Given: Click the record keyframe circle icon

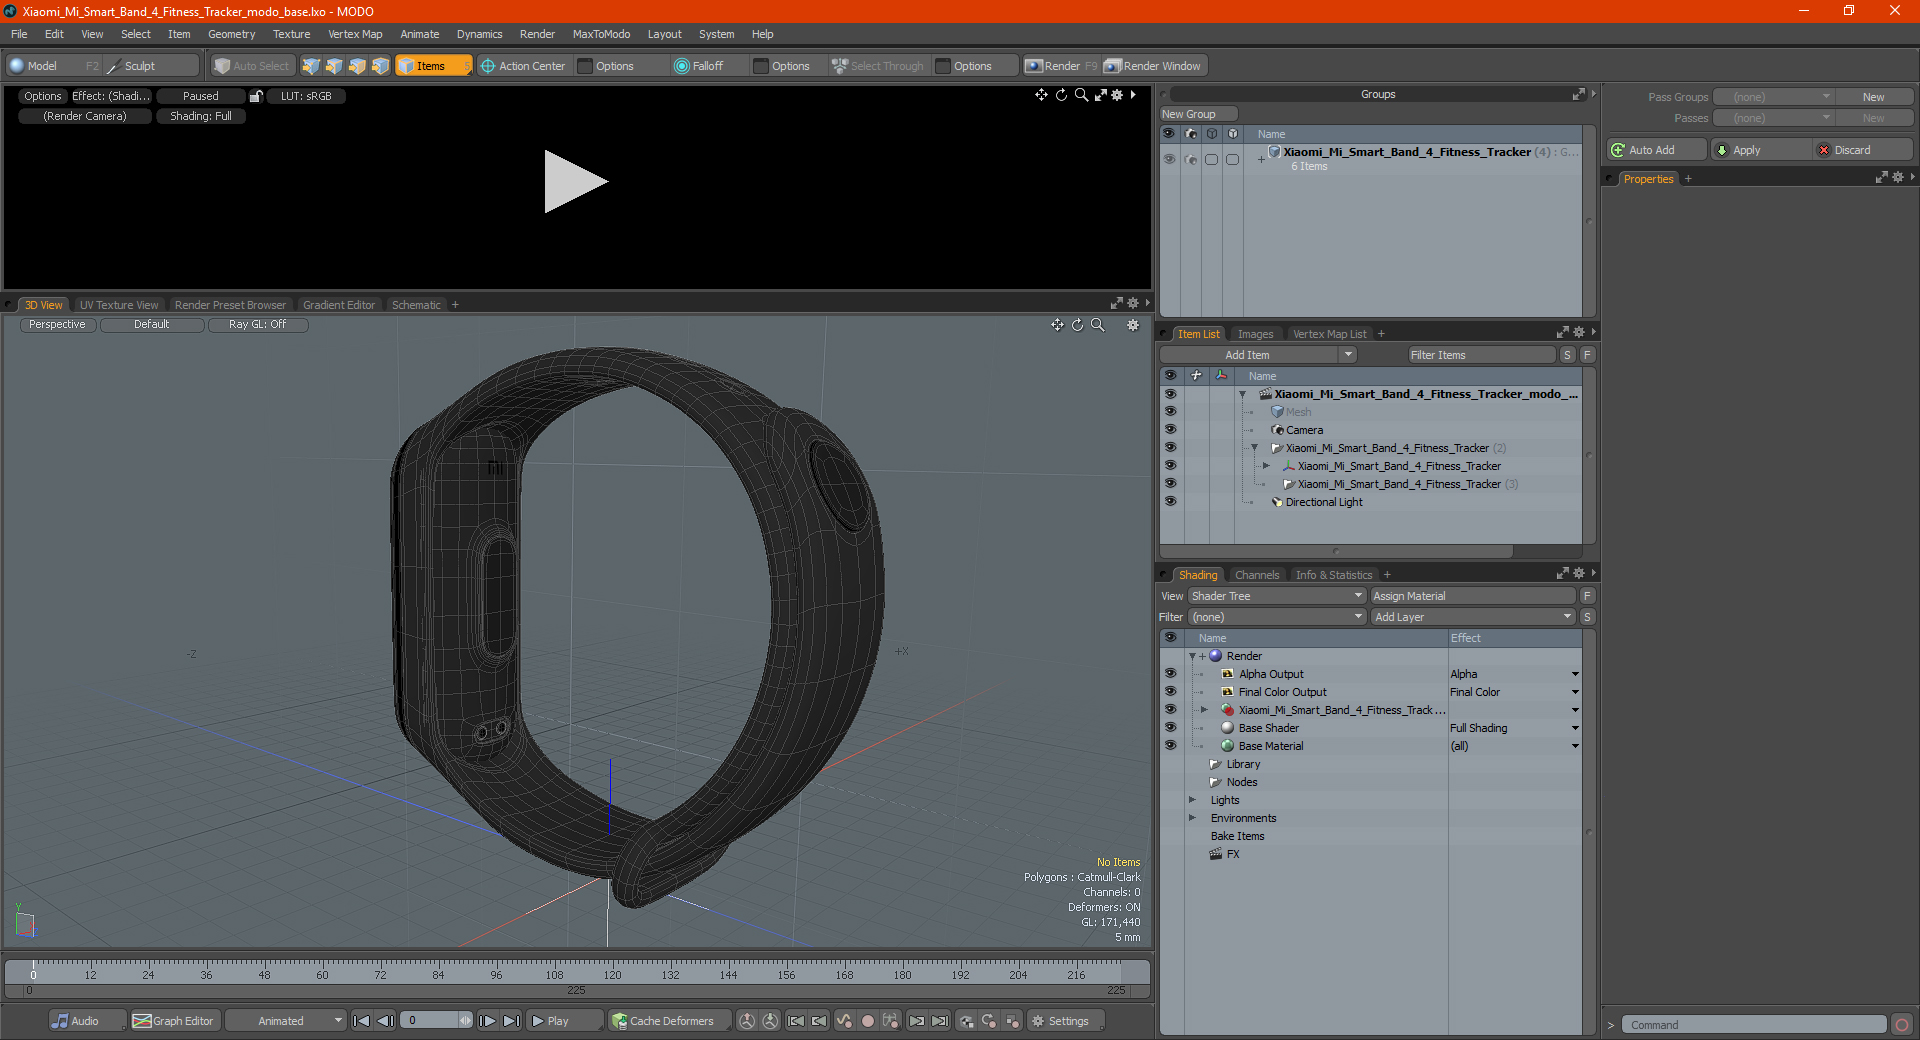Looking at the screenshot, I should click(x=868, y=1021).
